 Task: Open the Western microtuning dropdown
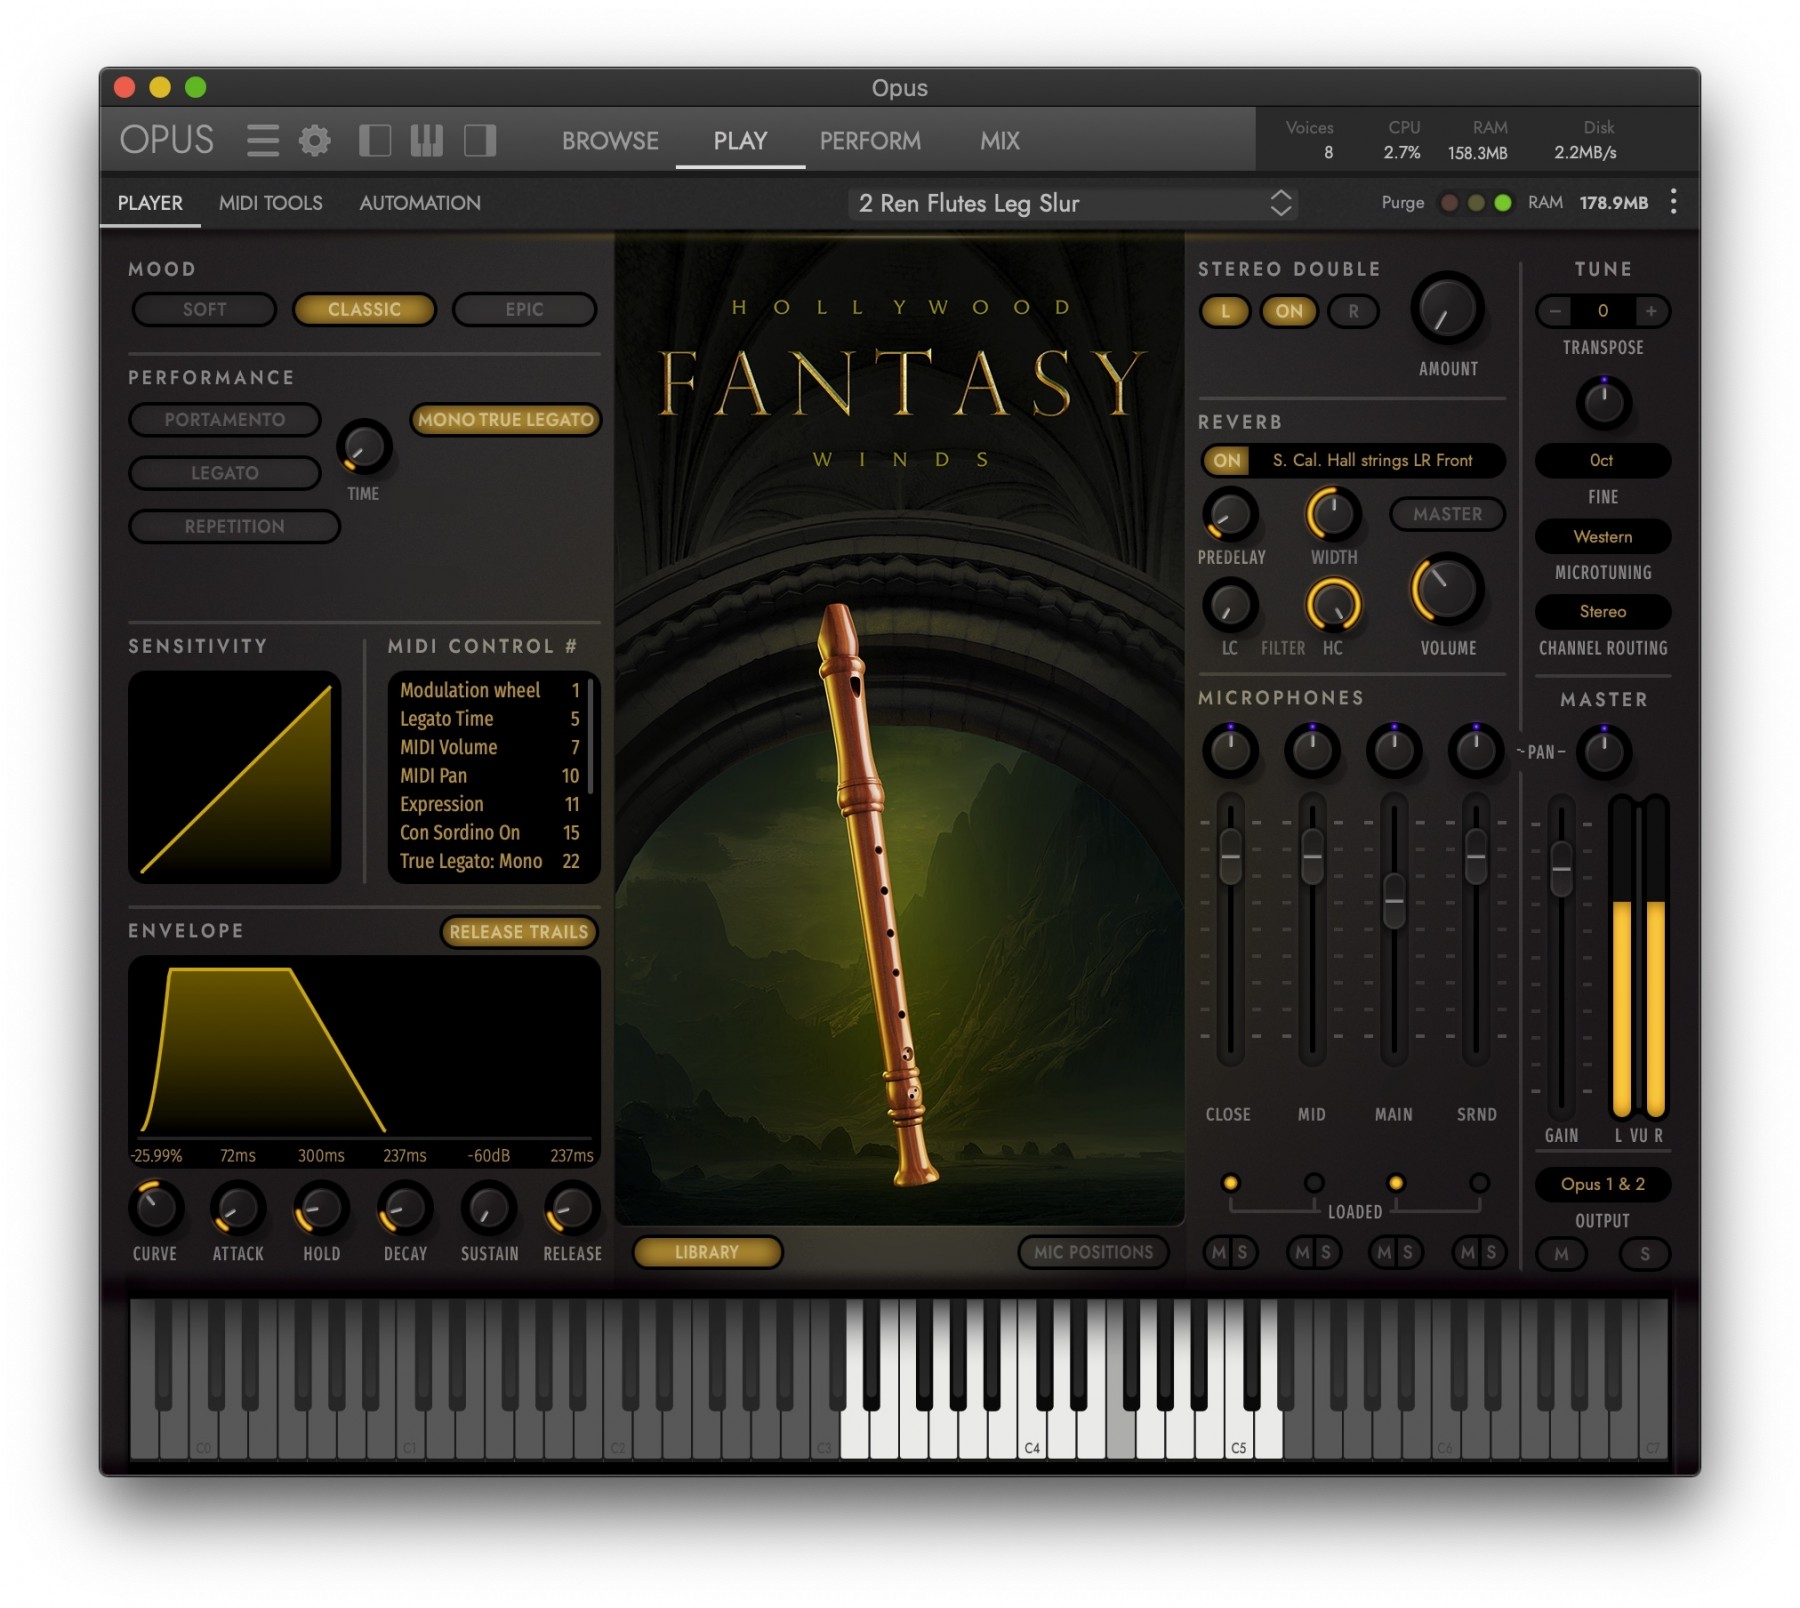coord(1602,536)
